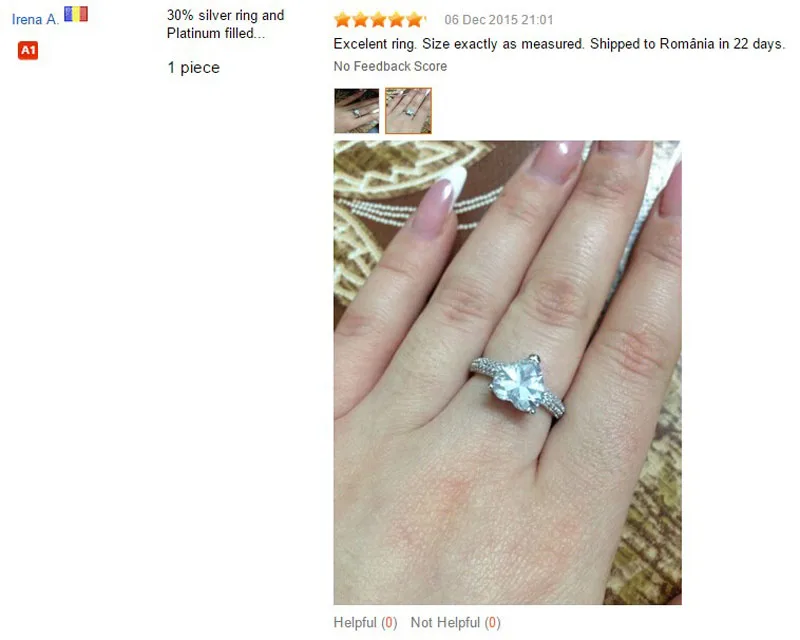Click the fourth orange rating star
The width and height of the screenshot is (800, 640).
click(396, 20)
